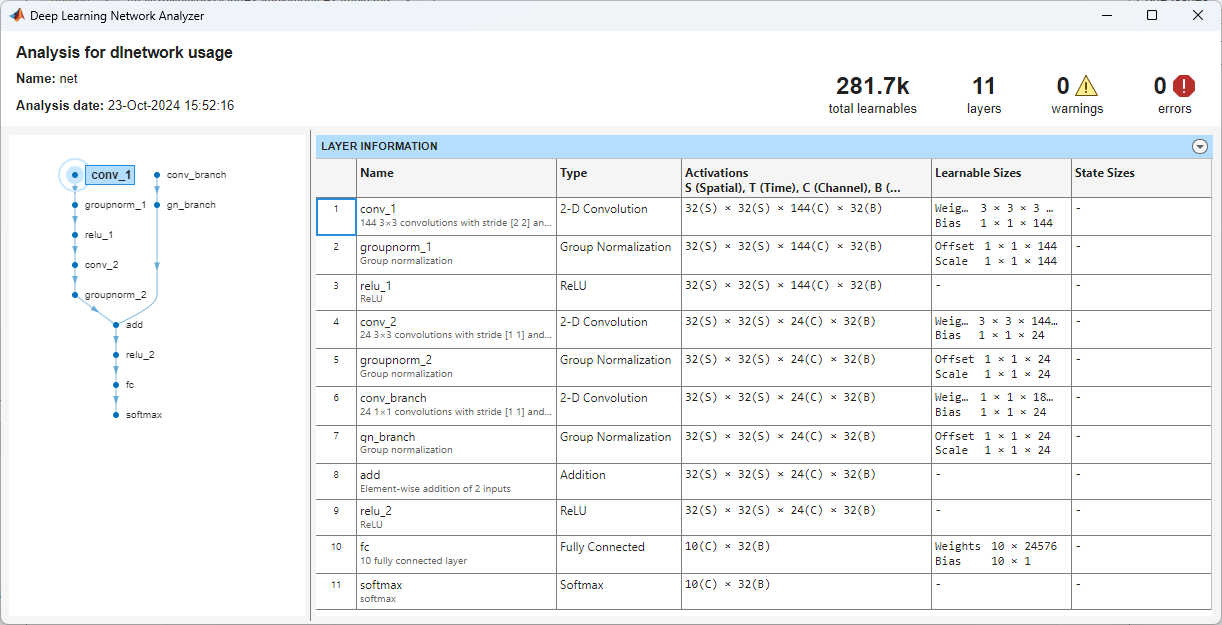Click the Learnable Sizes column header
This screenshot has width=1222, height=625.
tap(1002, 178)
